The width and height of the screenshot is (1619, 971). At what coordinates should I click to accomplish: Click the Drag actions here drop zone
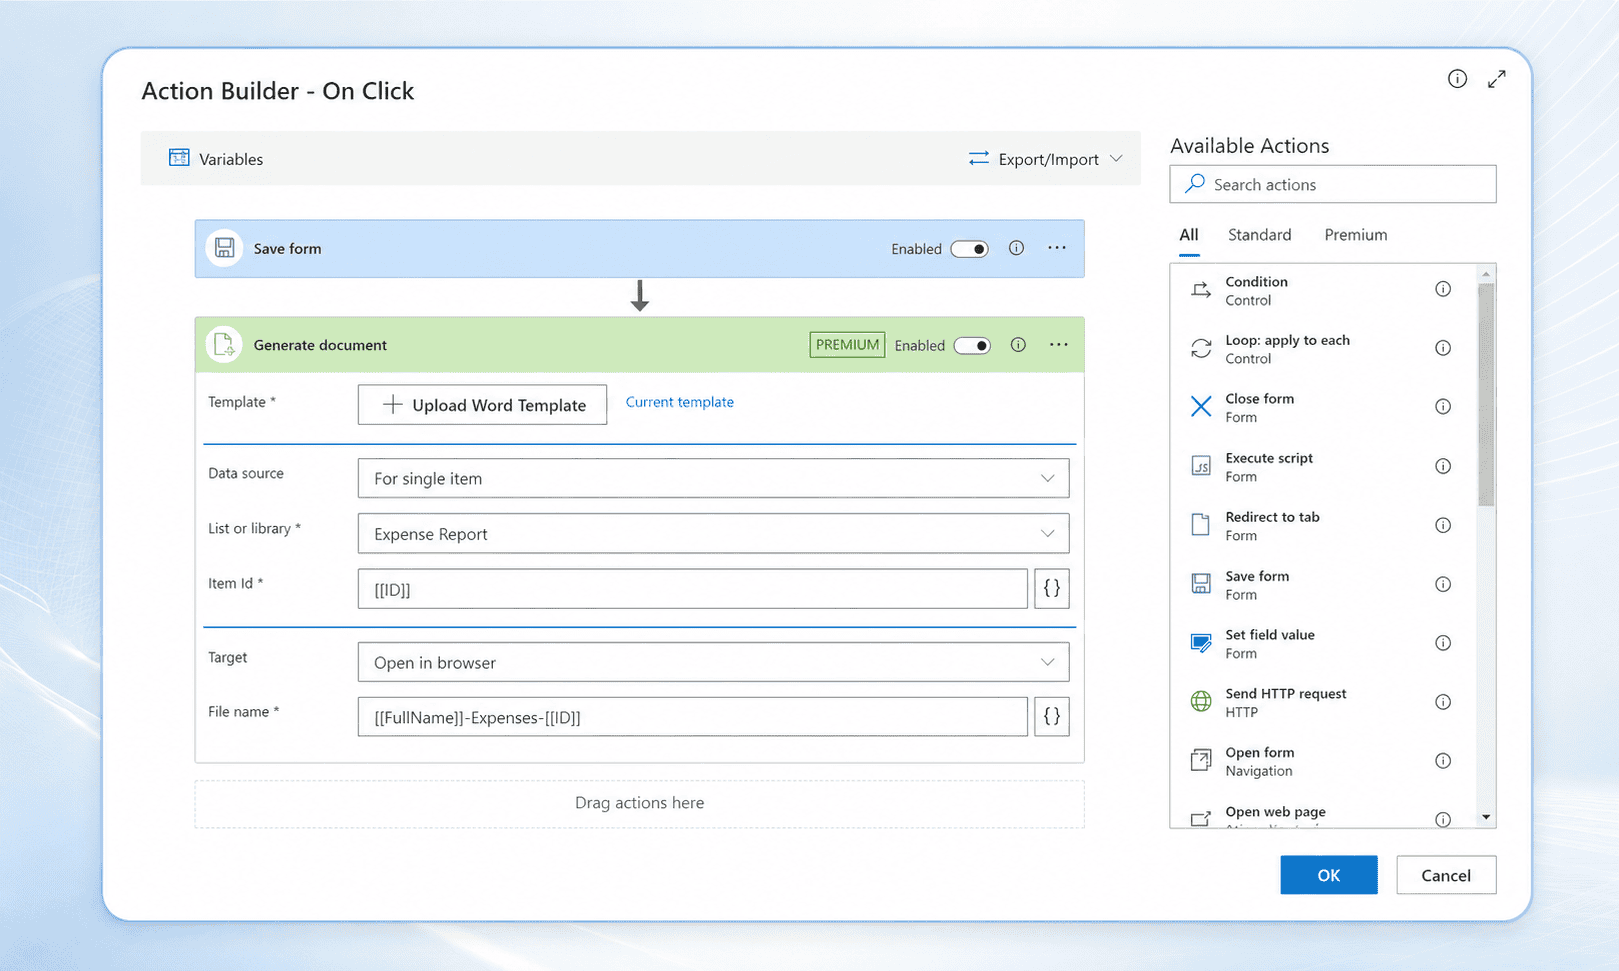[640, 804]
